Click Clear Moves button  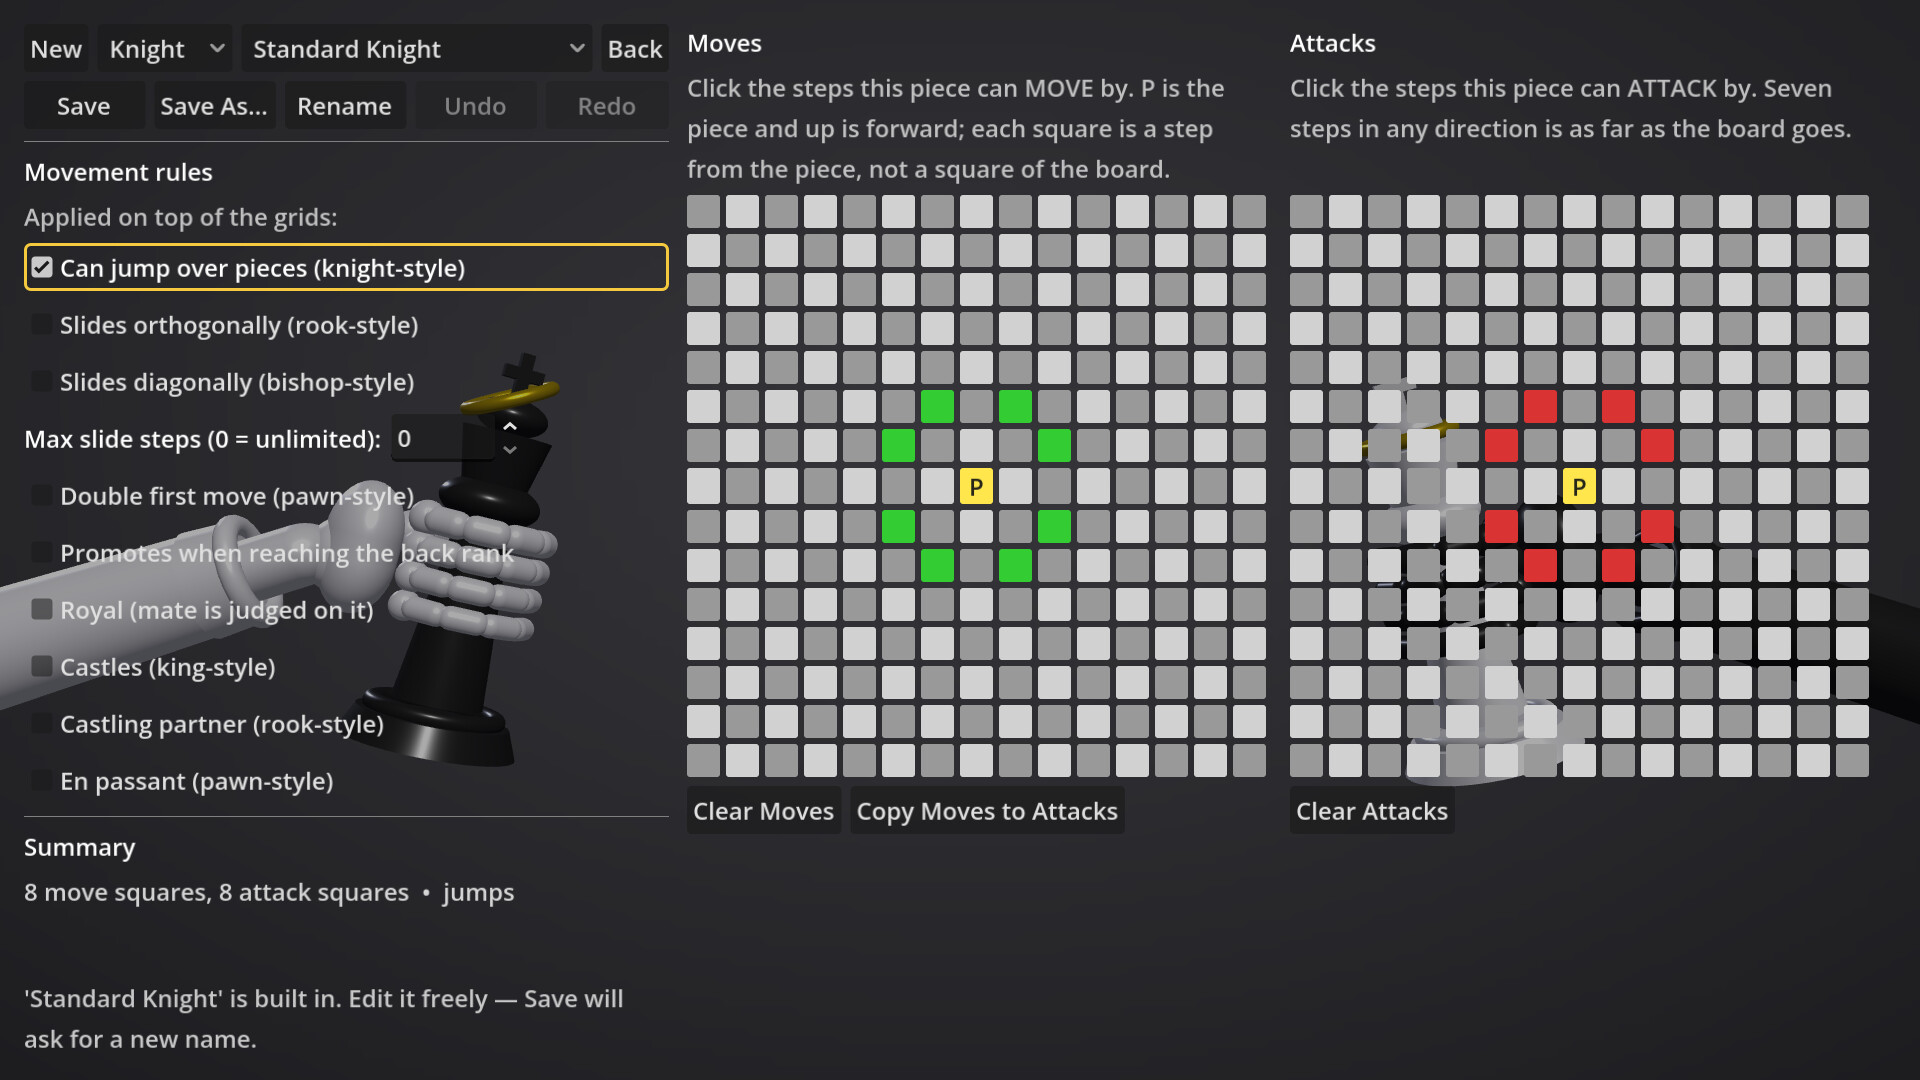click(764, 811)
